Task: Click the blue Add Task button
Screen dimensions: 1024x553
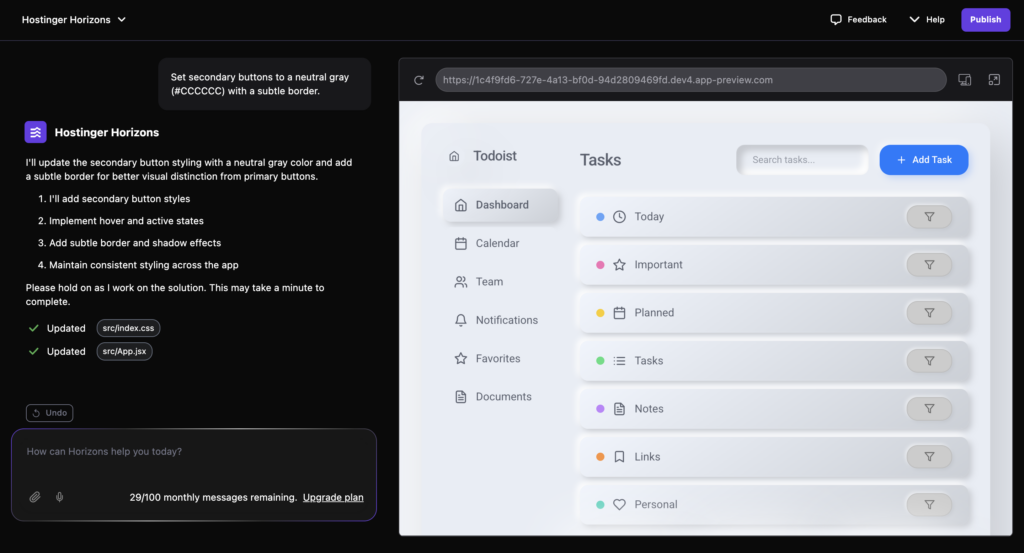Action: click(923, 160)
